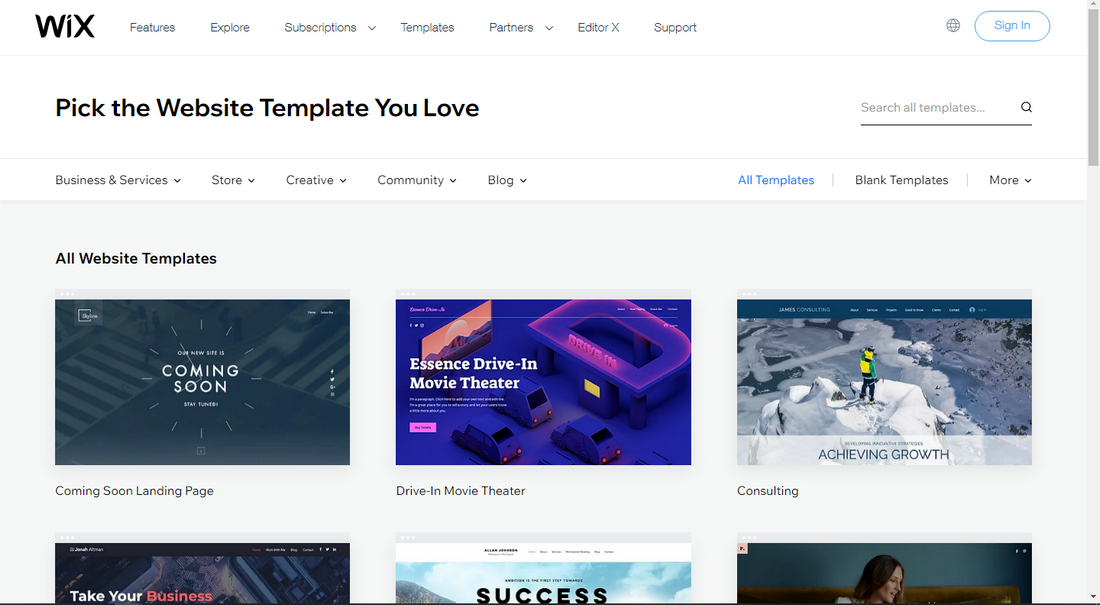Screen dimensions: 1100x605
Task: Open the language globe icon
Action: coord(953,25)
